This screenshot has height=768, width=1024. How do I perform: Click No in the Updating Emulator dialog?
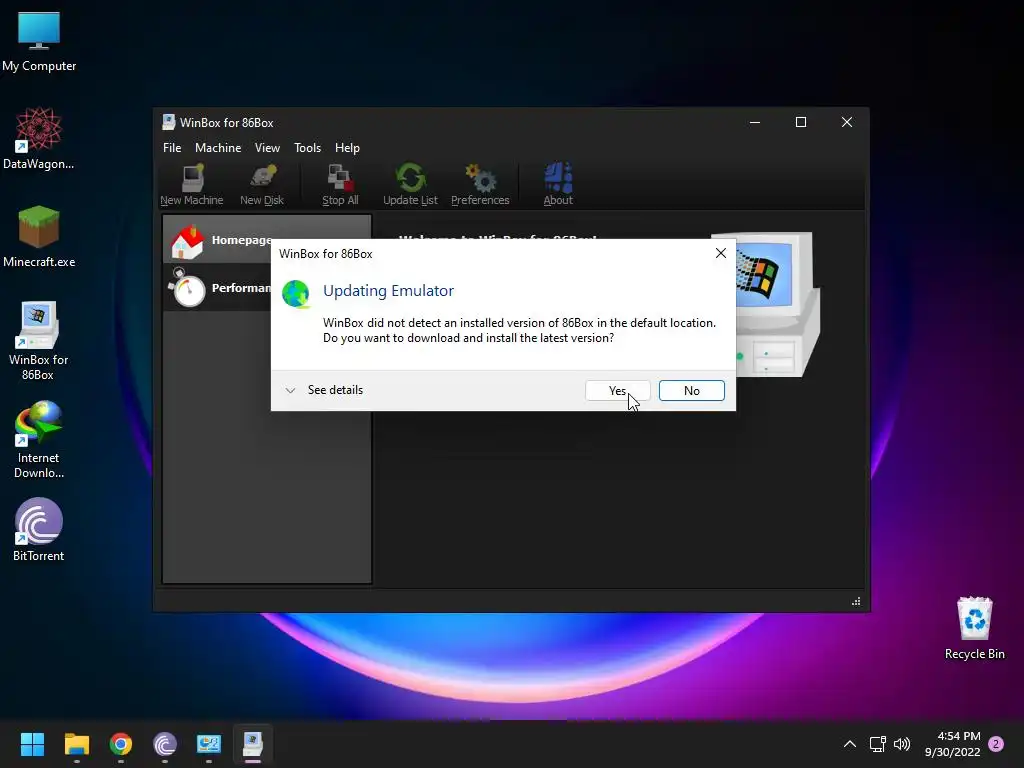click(x=692, y=391)
